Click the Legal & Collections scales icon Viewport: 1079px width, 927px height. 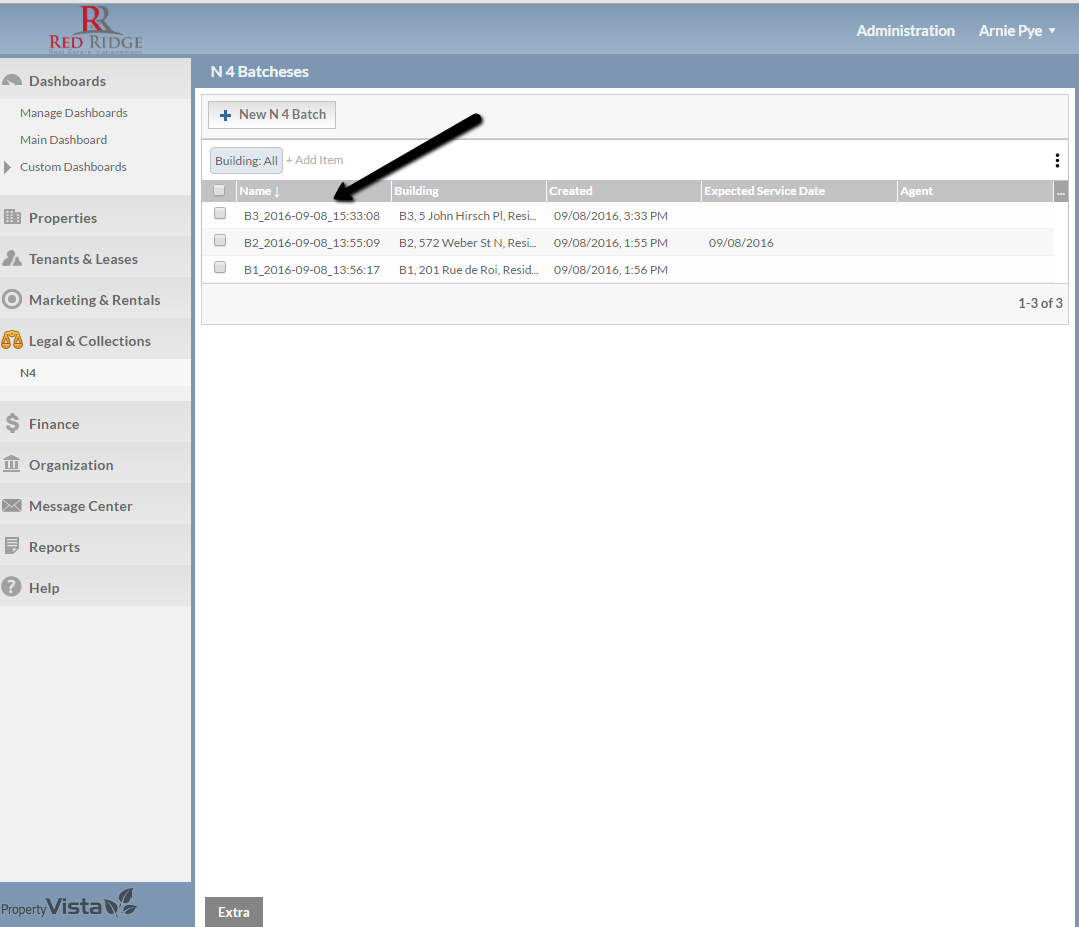(12, 341)
